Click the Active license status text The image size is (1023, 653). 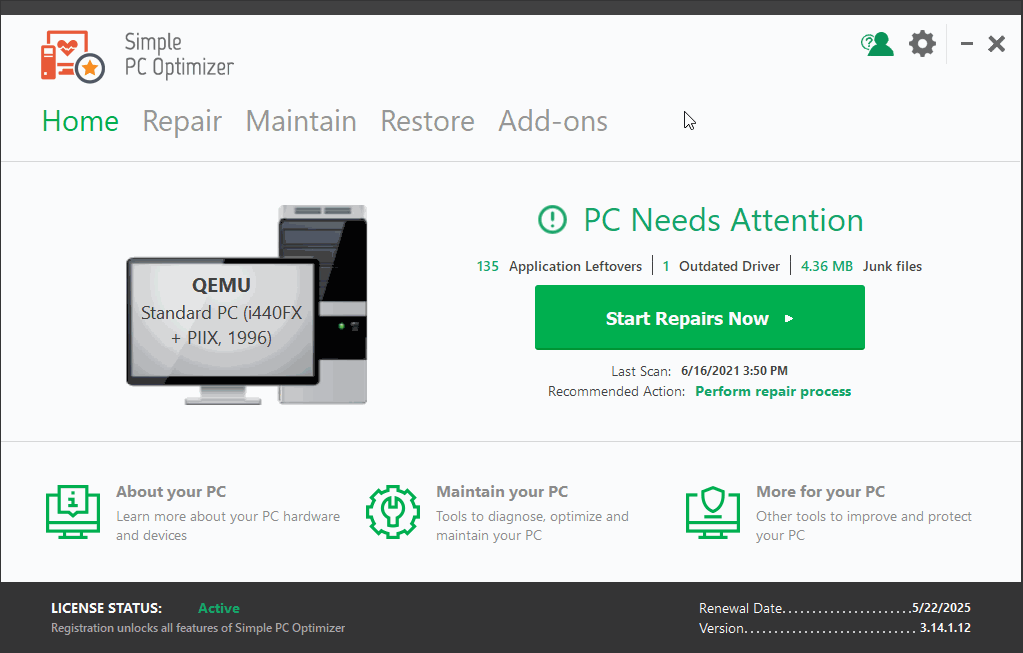pos(219,608)
